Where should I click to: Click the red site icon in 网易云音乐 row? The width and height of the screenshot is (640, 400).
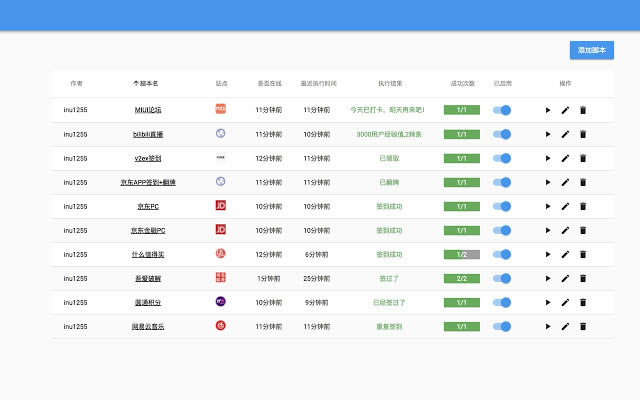tap(220, 325)
